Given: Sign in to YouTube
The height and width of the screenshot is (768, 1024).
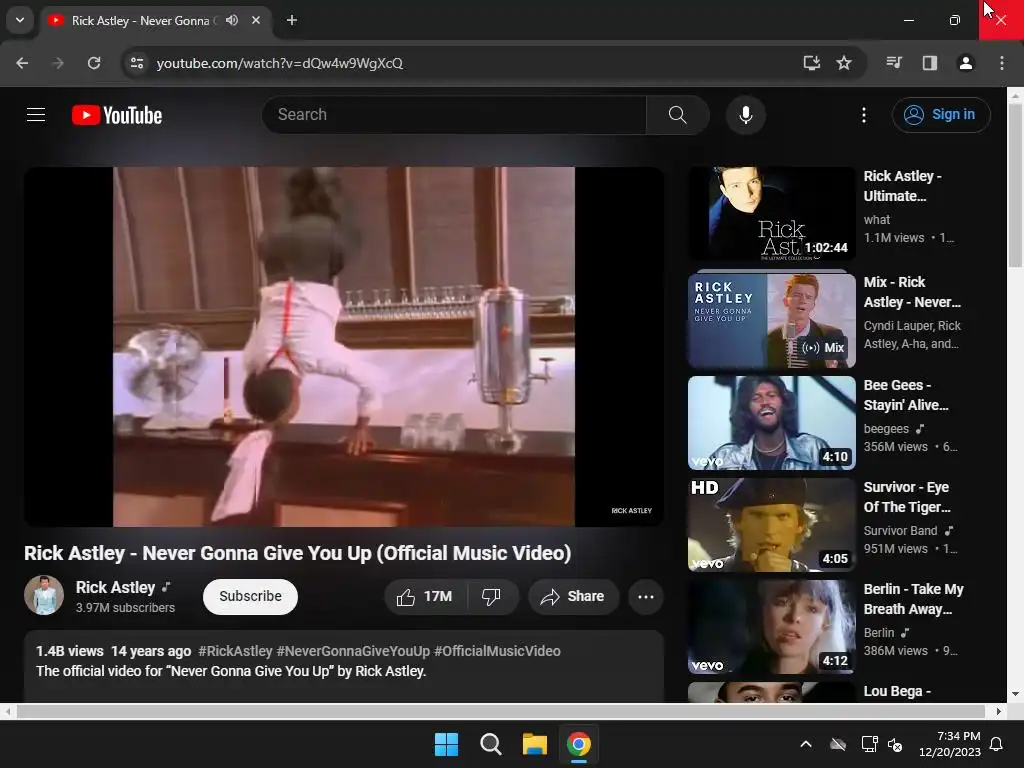Looking at the screenshot, I should click(940, 115).
